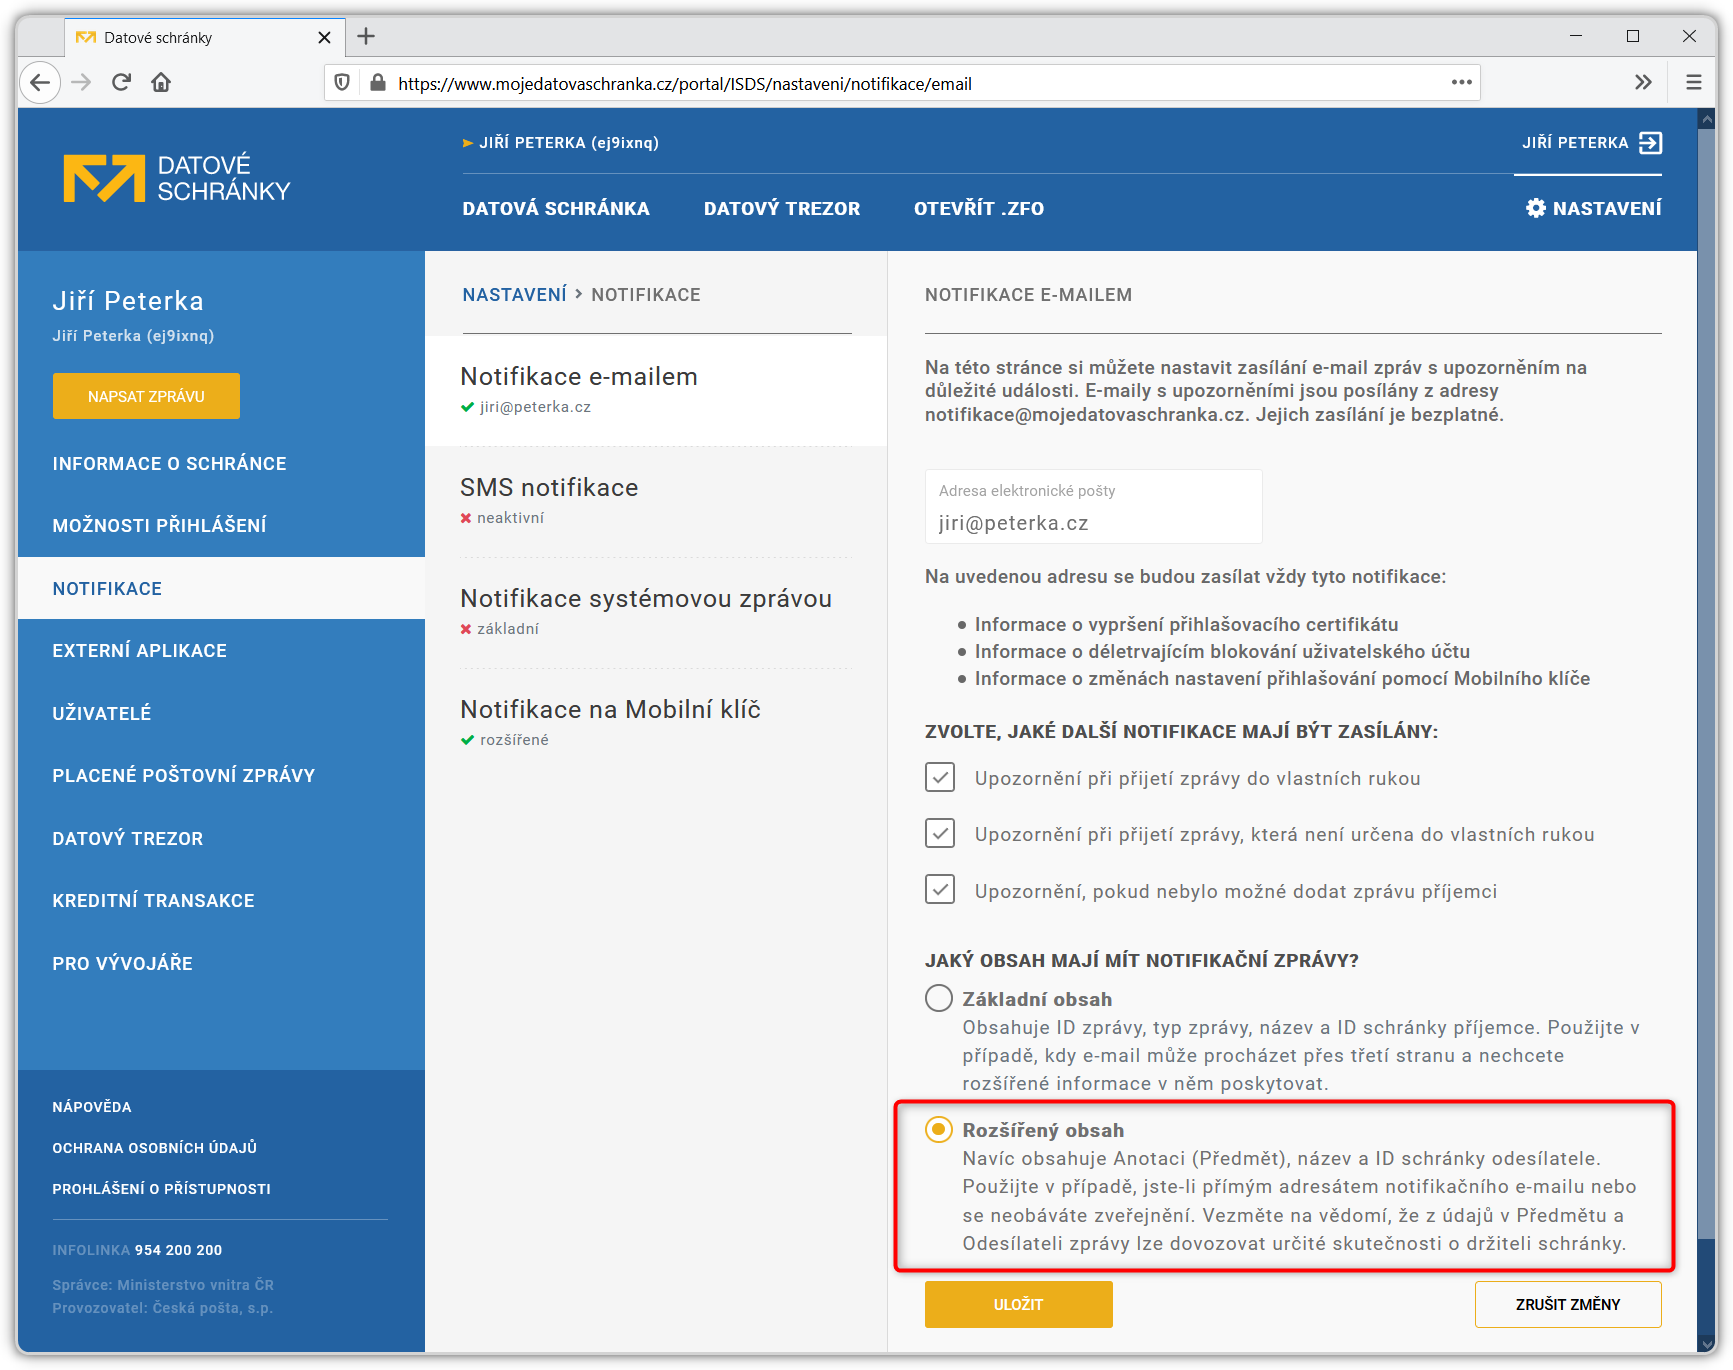Open the Otevřít .ZFO menu item
Screen dimensions: 1733x1370
[x=979, y=208]
